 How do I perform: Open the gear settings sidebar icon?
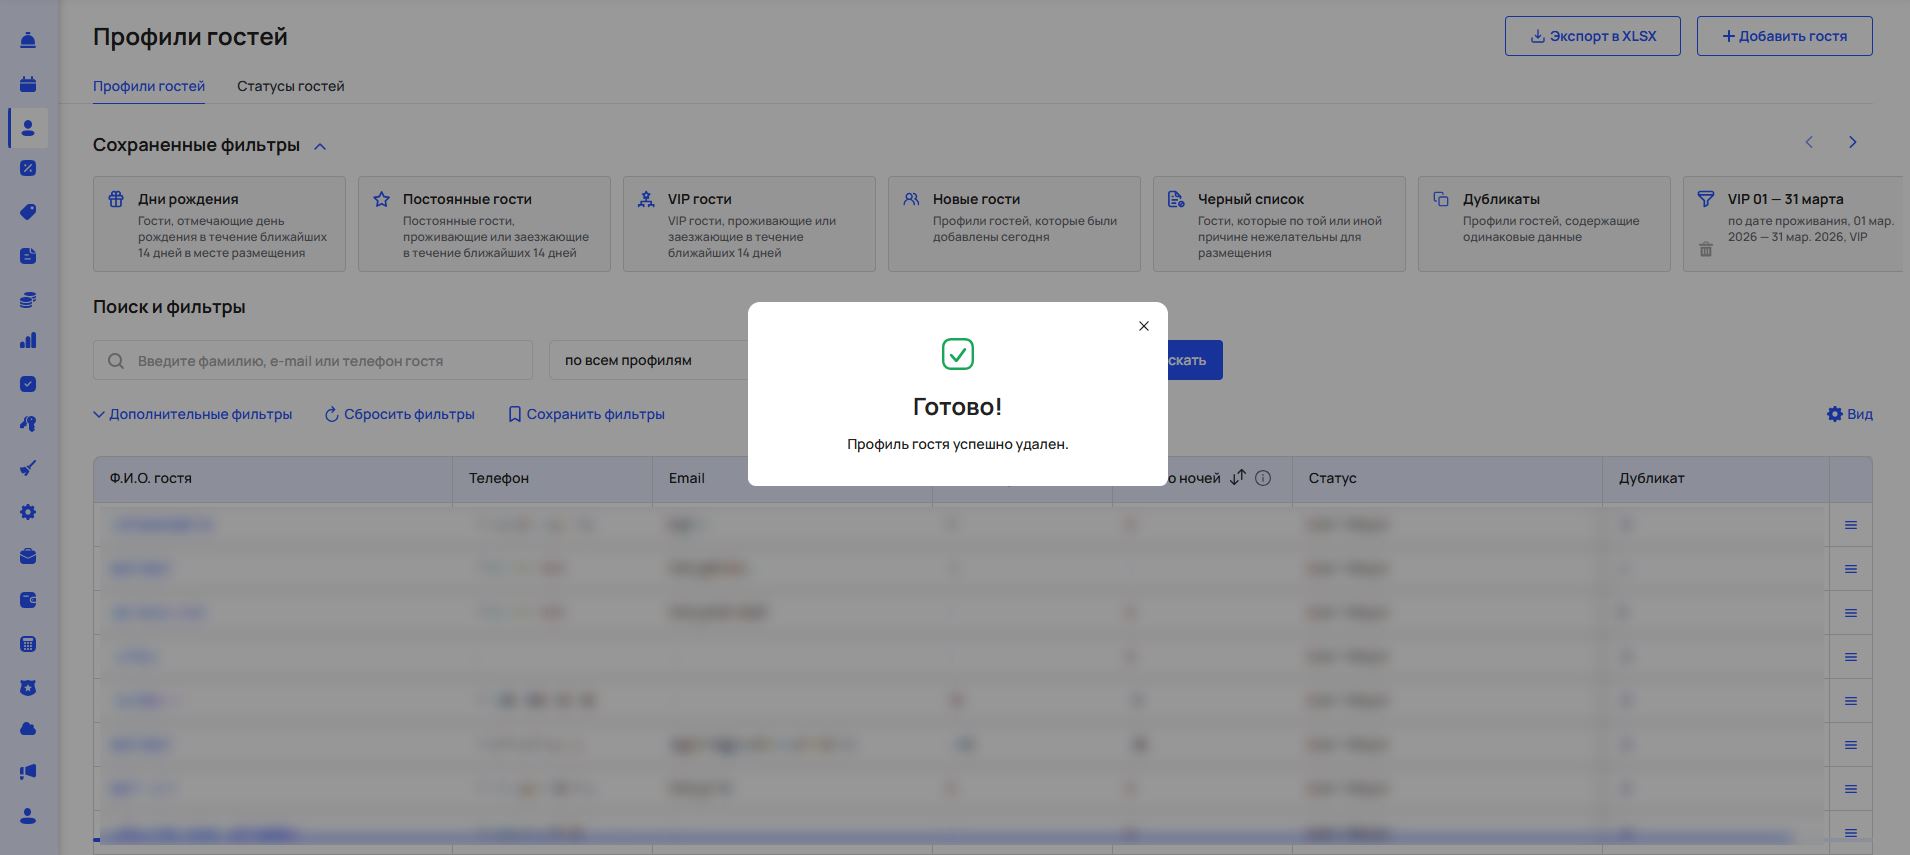28,512
